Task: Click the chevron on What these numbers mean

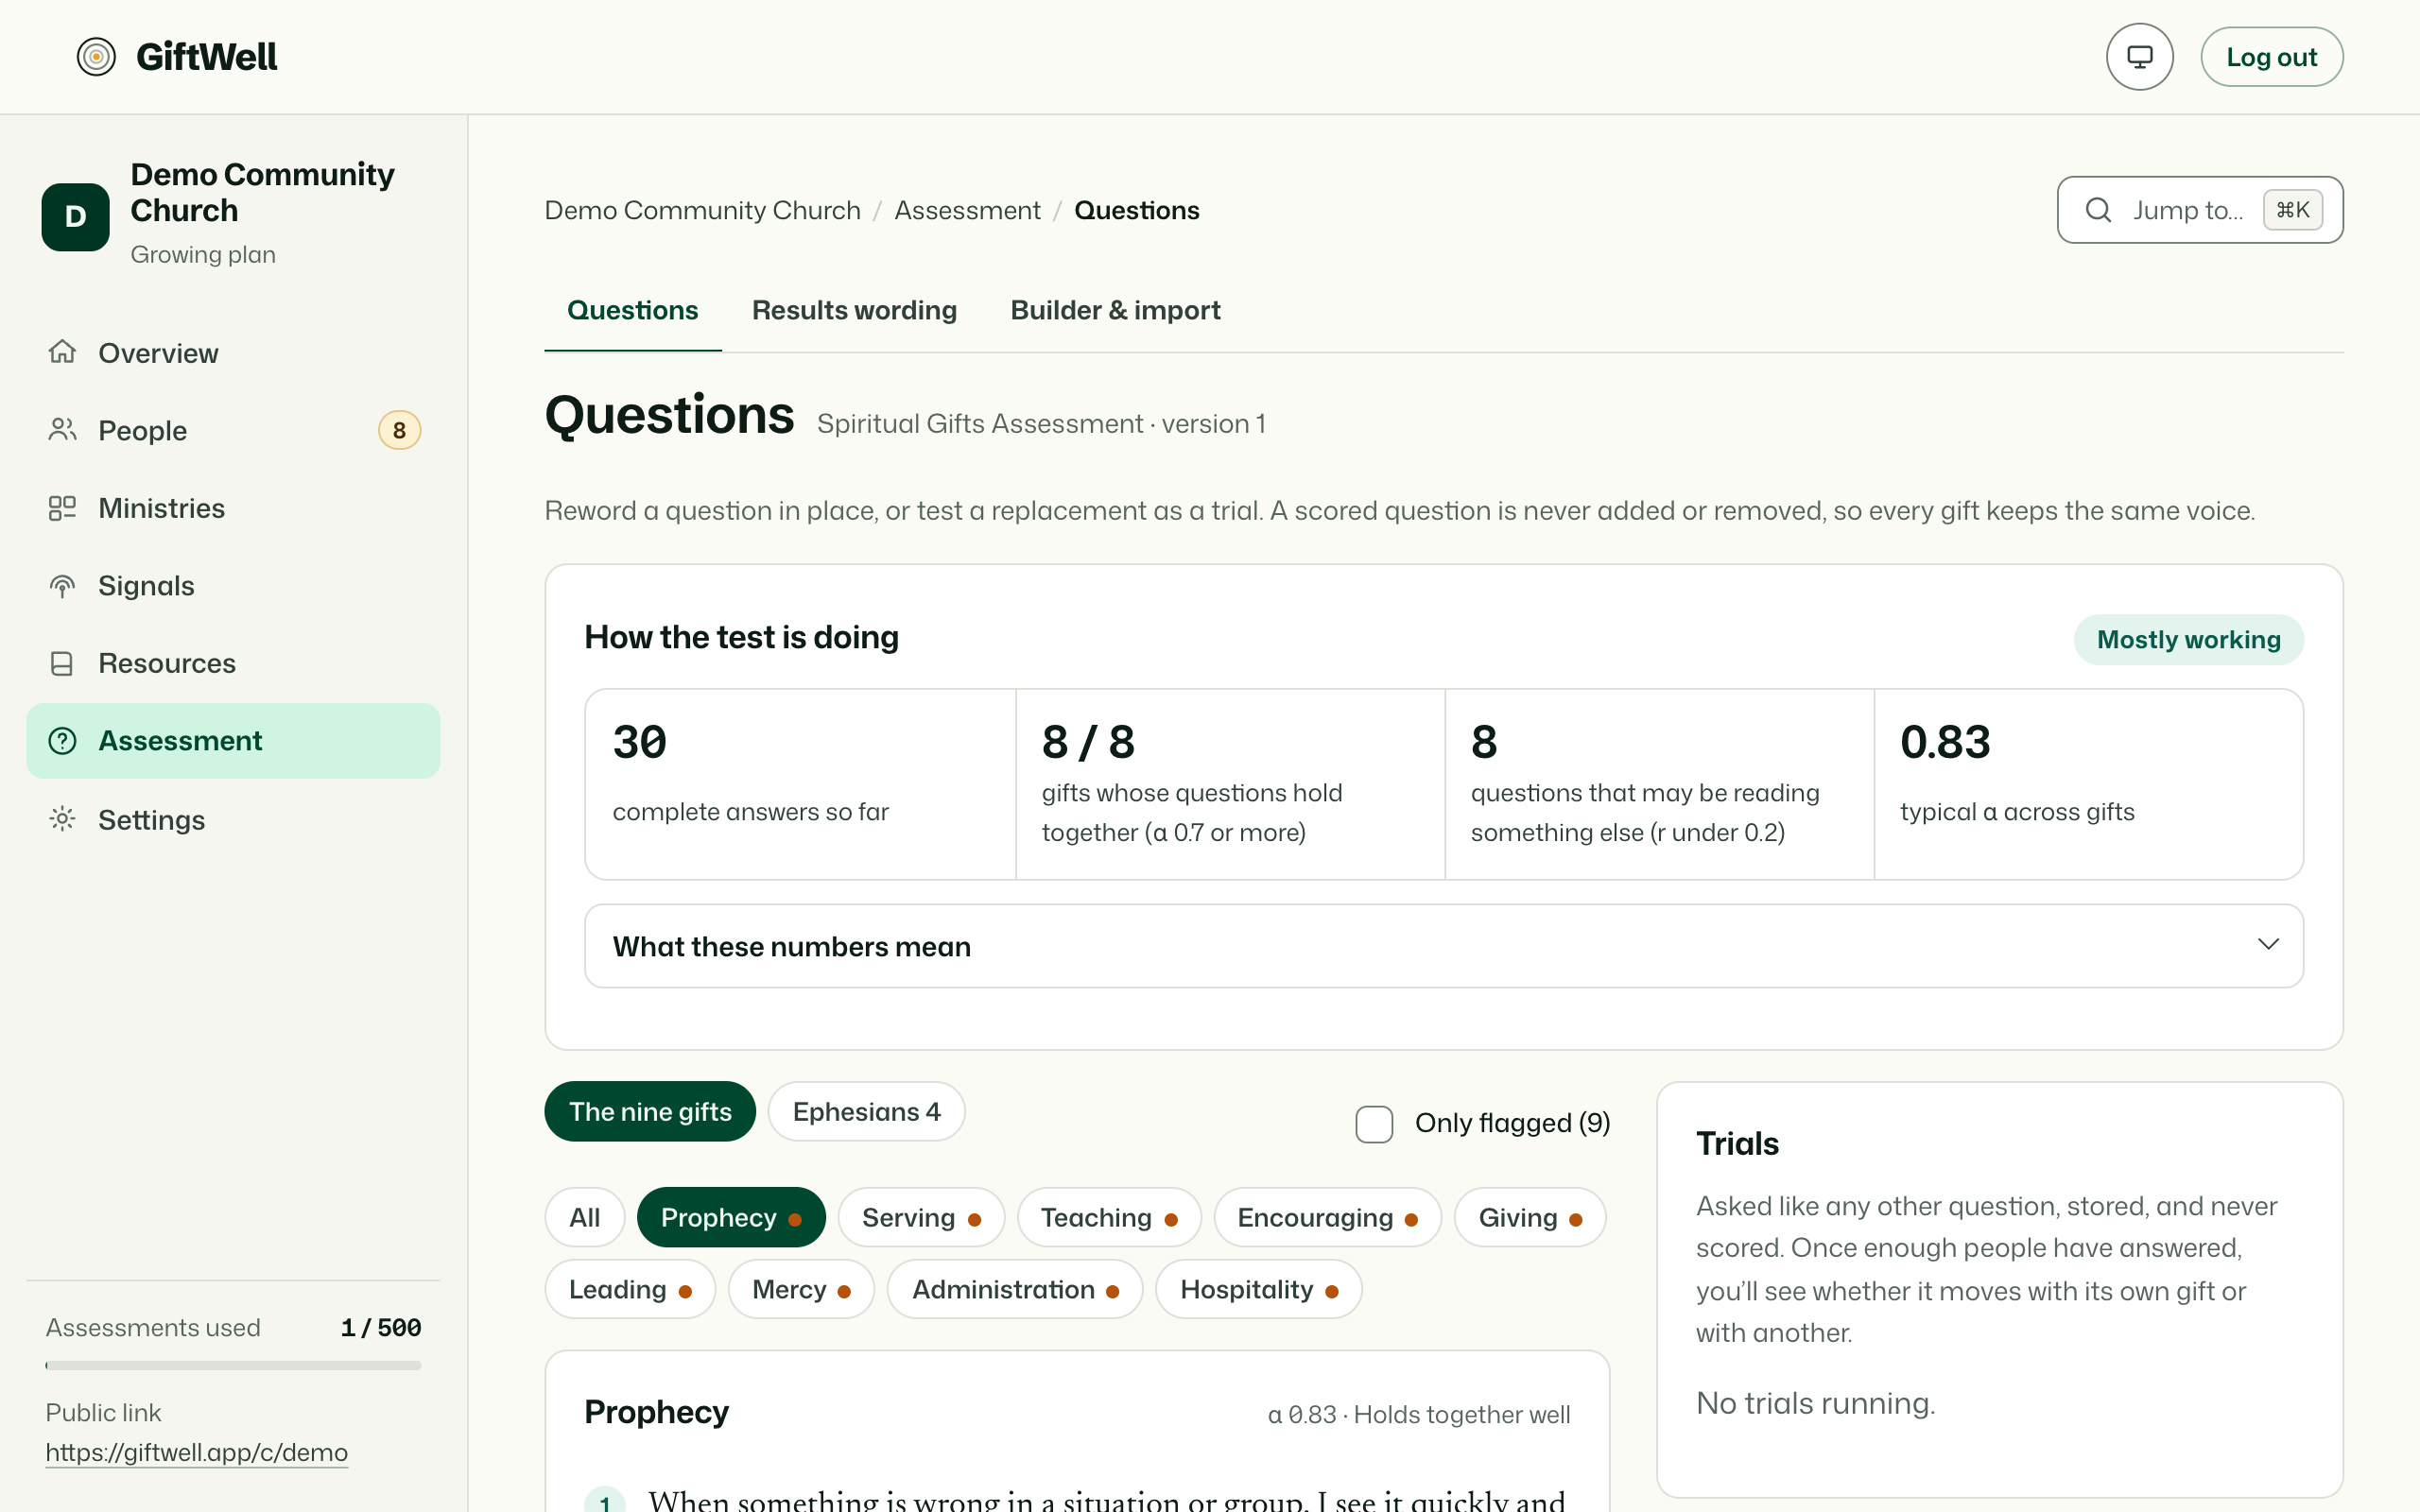Action: tap(2268, 945)
